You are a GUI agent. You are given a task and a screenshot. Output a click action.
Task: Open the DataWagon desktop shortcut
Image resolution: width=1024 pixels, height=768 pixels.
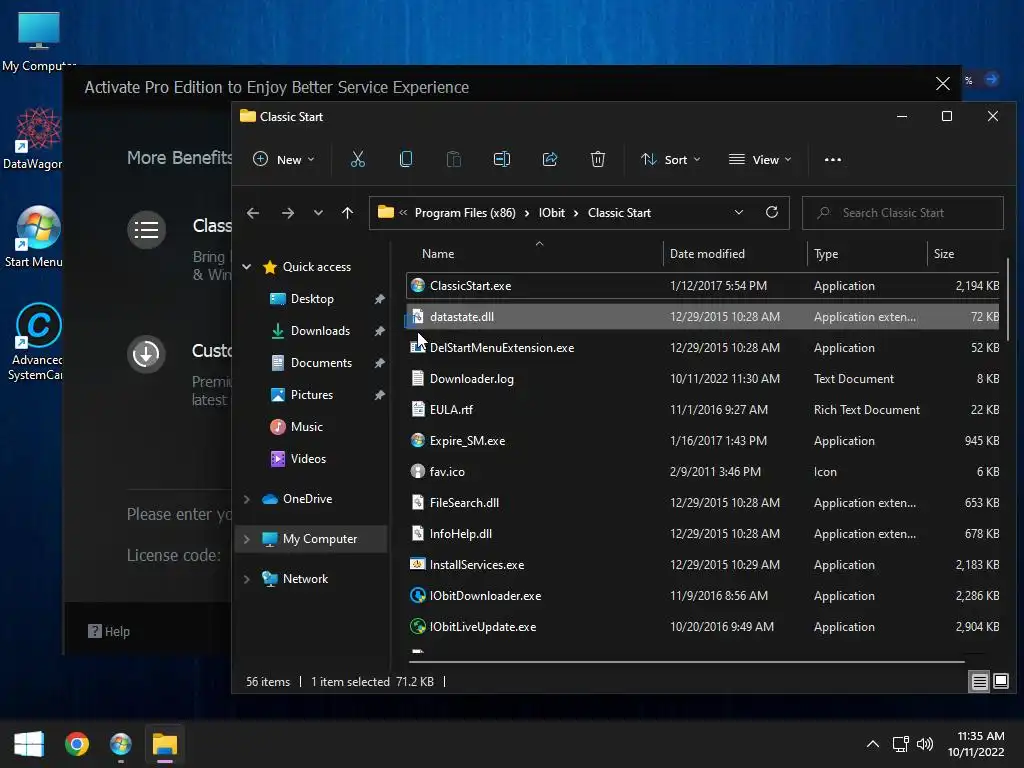34,139
